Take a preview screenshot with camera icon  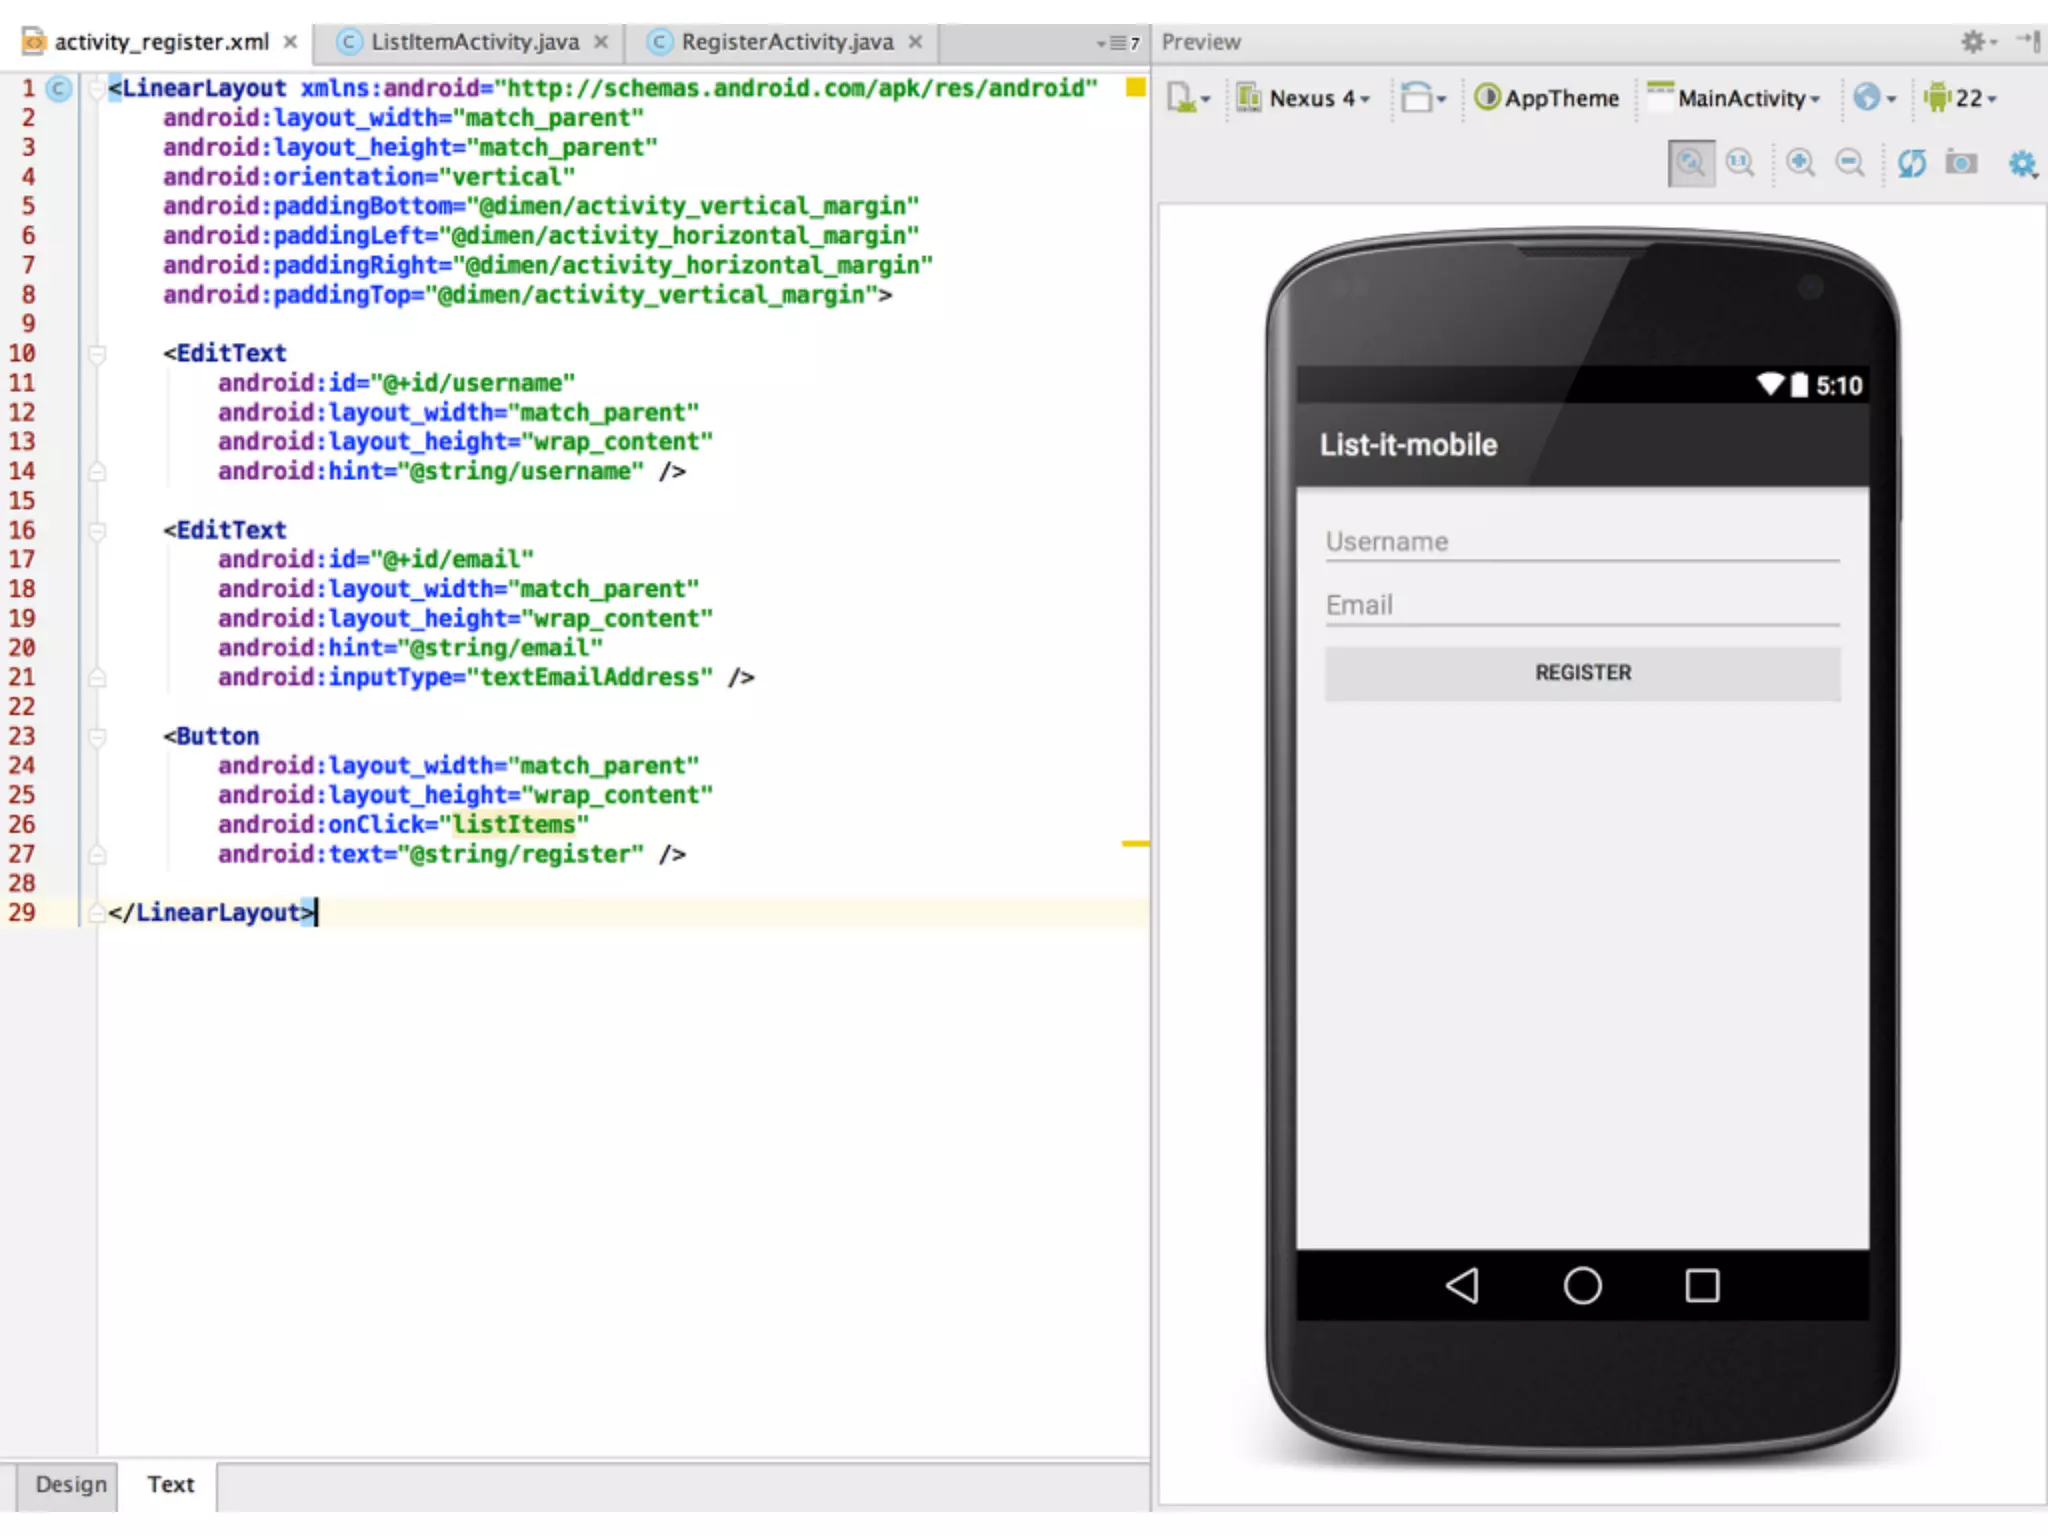pyautogui.click(x=1961, y=162)
